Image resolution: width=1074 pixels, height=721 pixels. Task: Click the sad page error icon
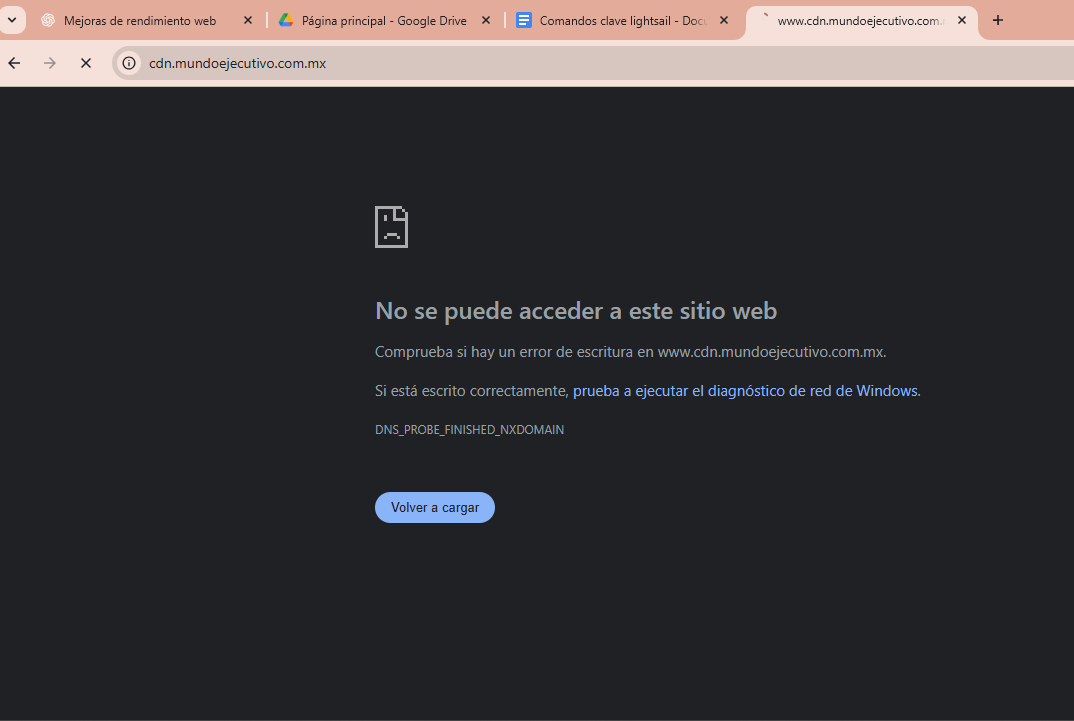(x=391, y=227)
